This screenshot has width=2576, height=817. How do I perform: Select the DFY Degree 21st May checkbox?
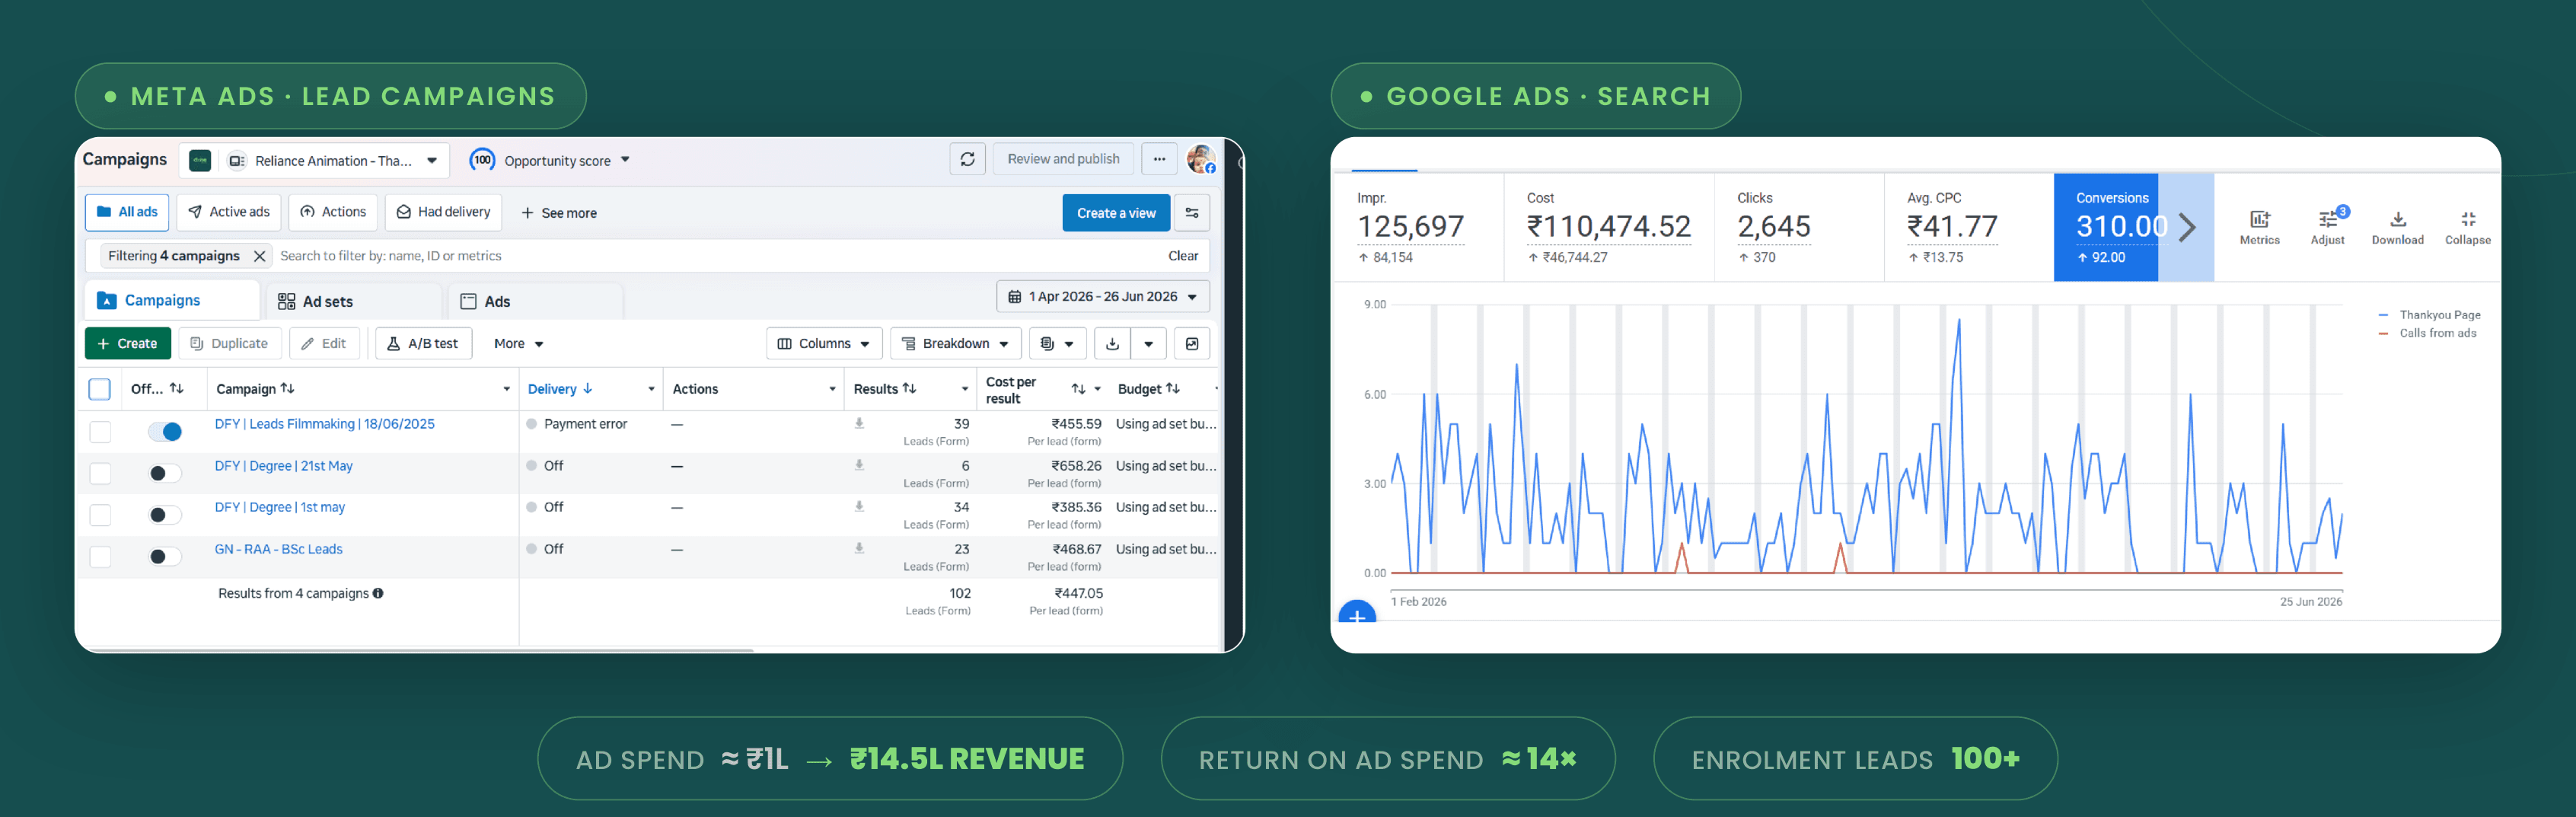click(x=100, y=473)
